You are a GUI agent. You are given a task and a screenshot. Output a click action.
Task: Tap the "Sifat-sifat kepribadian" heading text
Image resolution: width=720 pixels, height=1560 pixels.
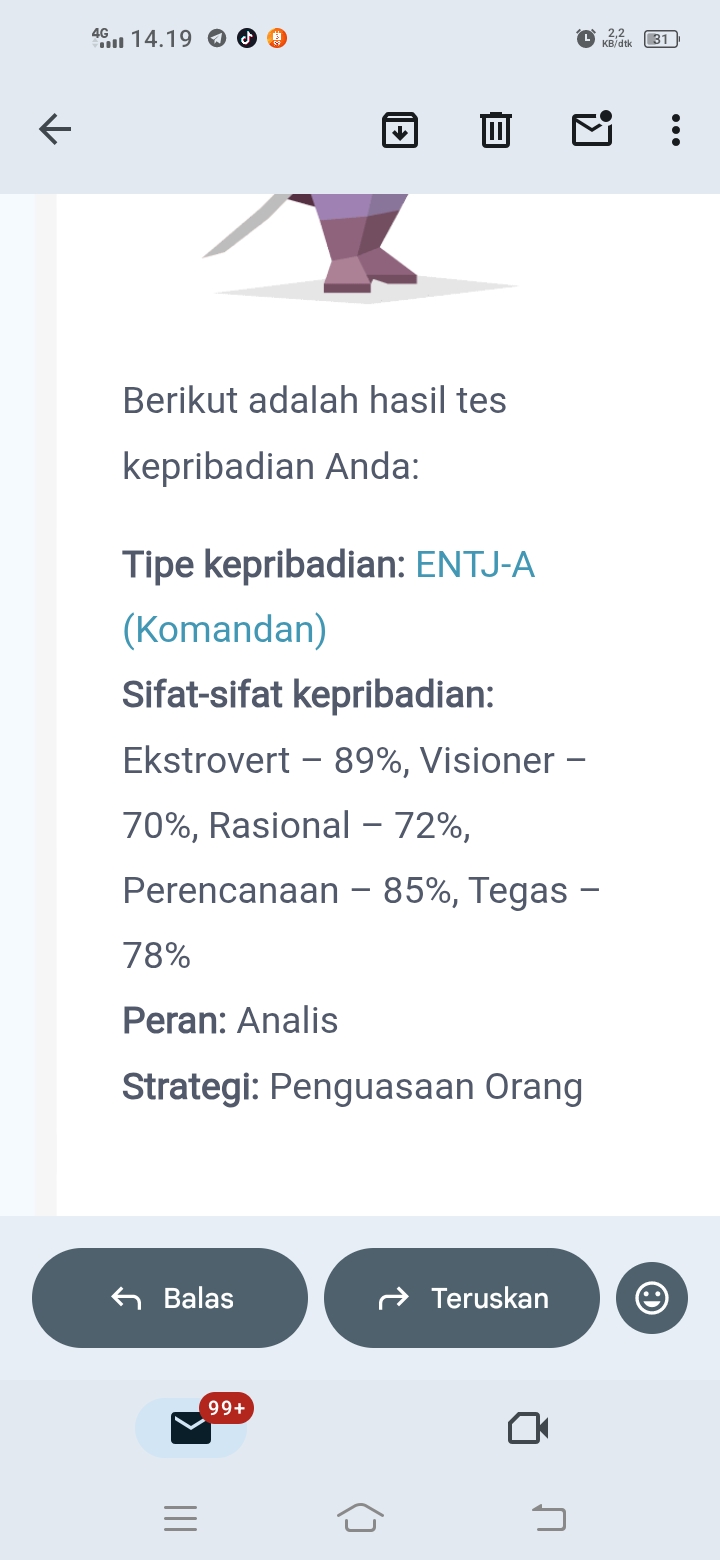coord(308,694)
